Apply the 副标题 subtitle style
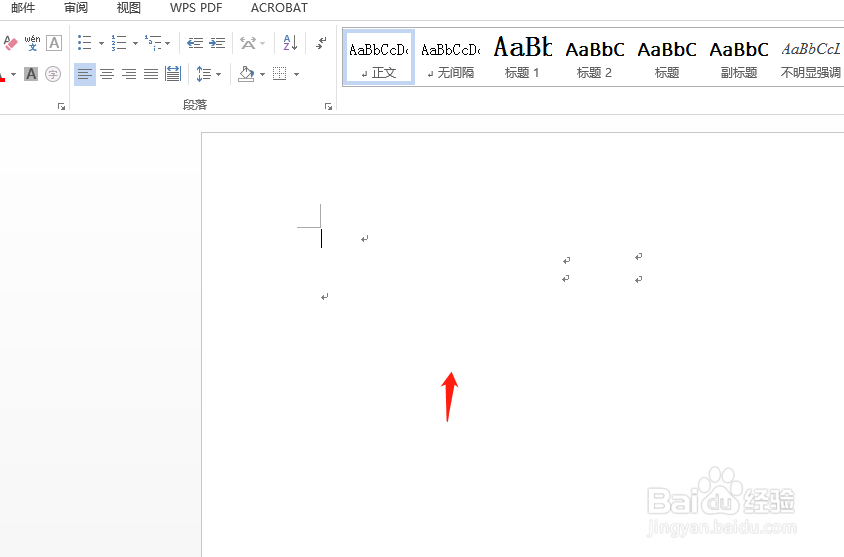This screenshot has height=557, width=844. pyautogui.click(x=739, y=57)
